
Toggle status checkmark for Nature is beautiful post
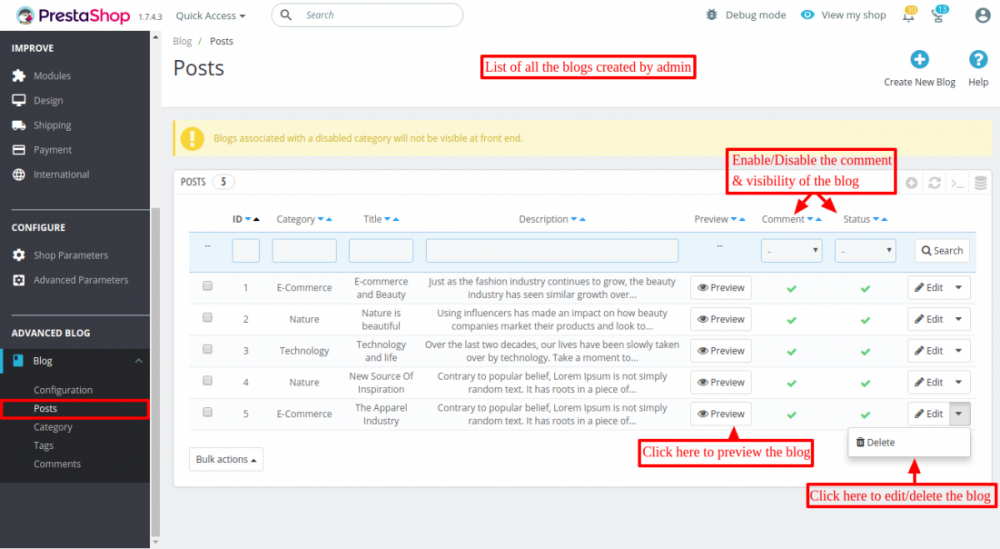click(865, 320)
